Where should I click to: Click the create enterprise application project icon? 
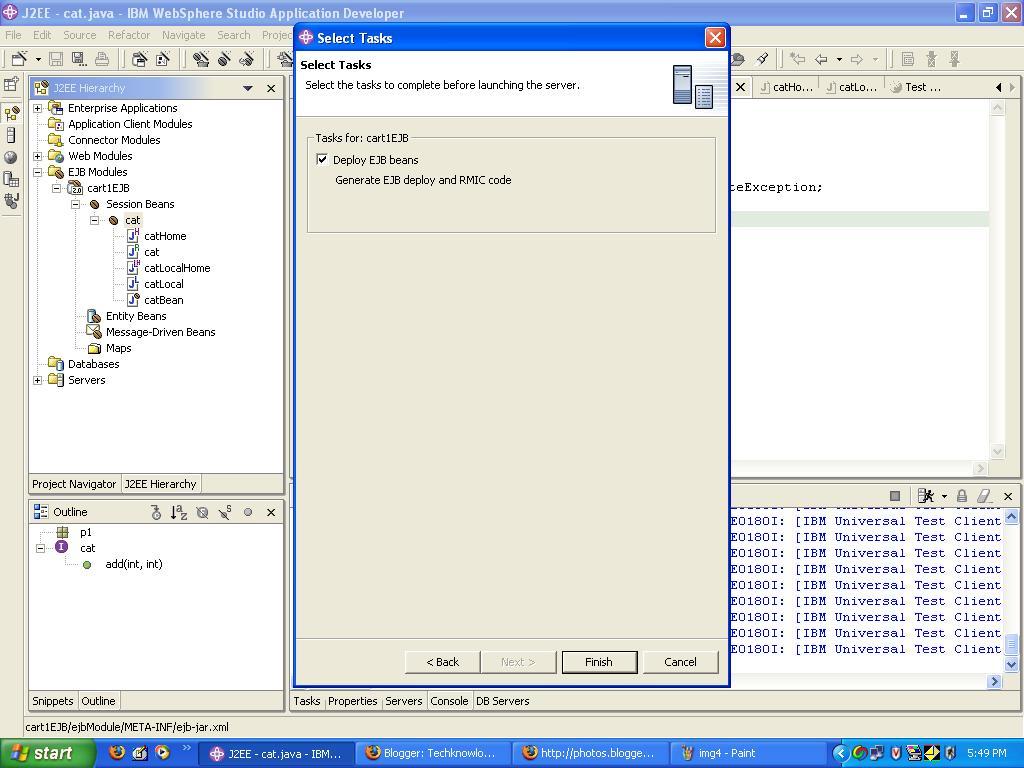(139, 59)
